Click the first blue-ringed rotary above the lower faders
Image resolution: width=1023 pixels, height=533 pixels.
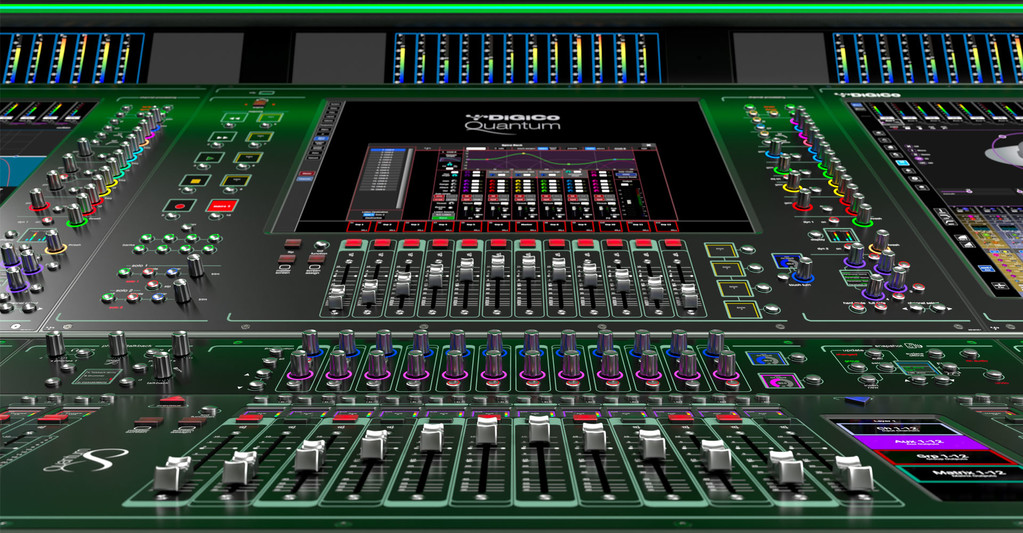[311, 342]
